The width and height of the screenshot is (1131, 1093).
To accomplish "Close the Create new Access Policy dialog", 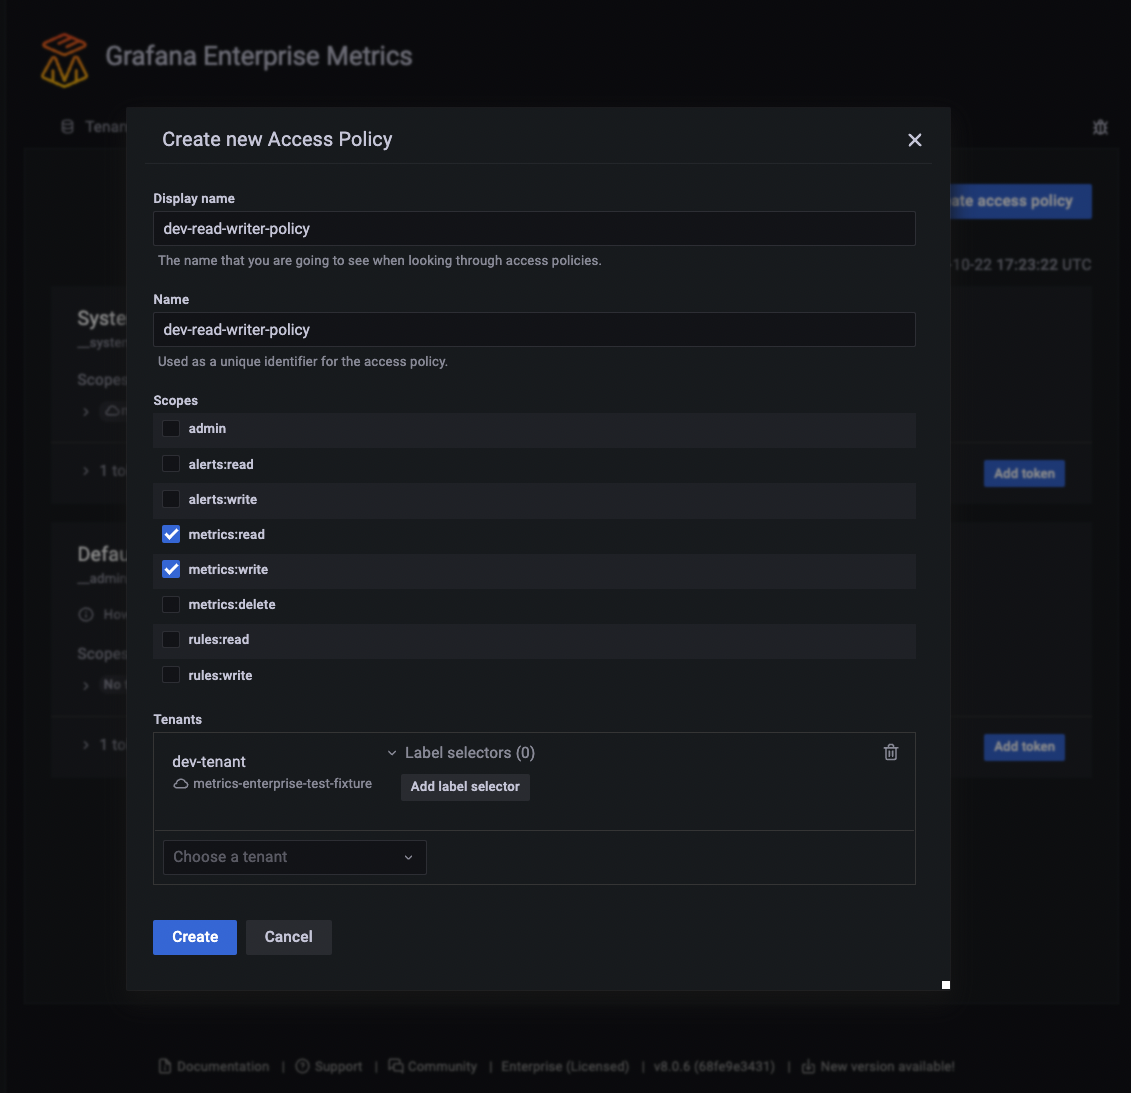I will 914,140.
